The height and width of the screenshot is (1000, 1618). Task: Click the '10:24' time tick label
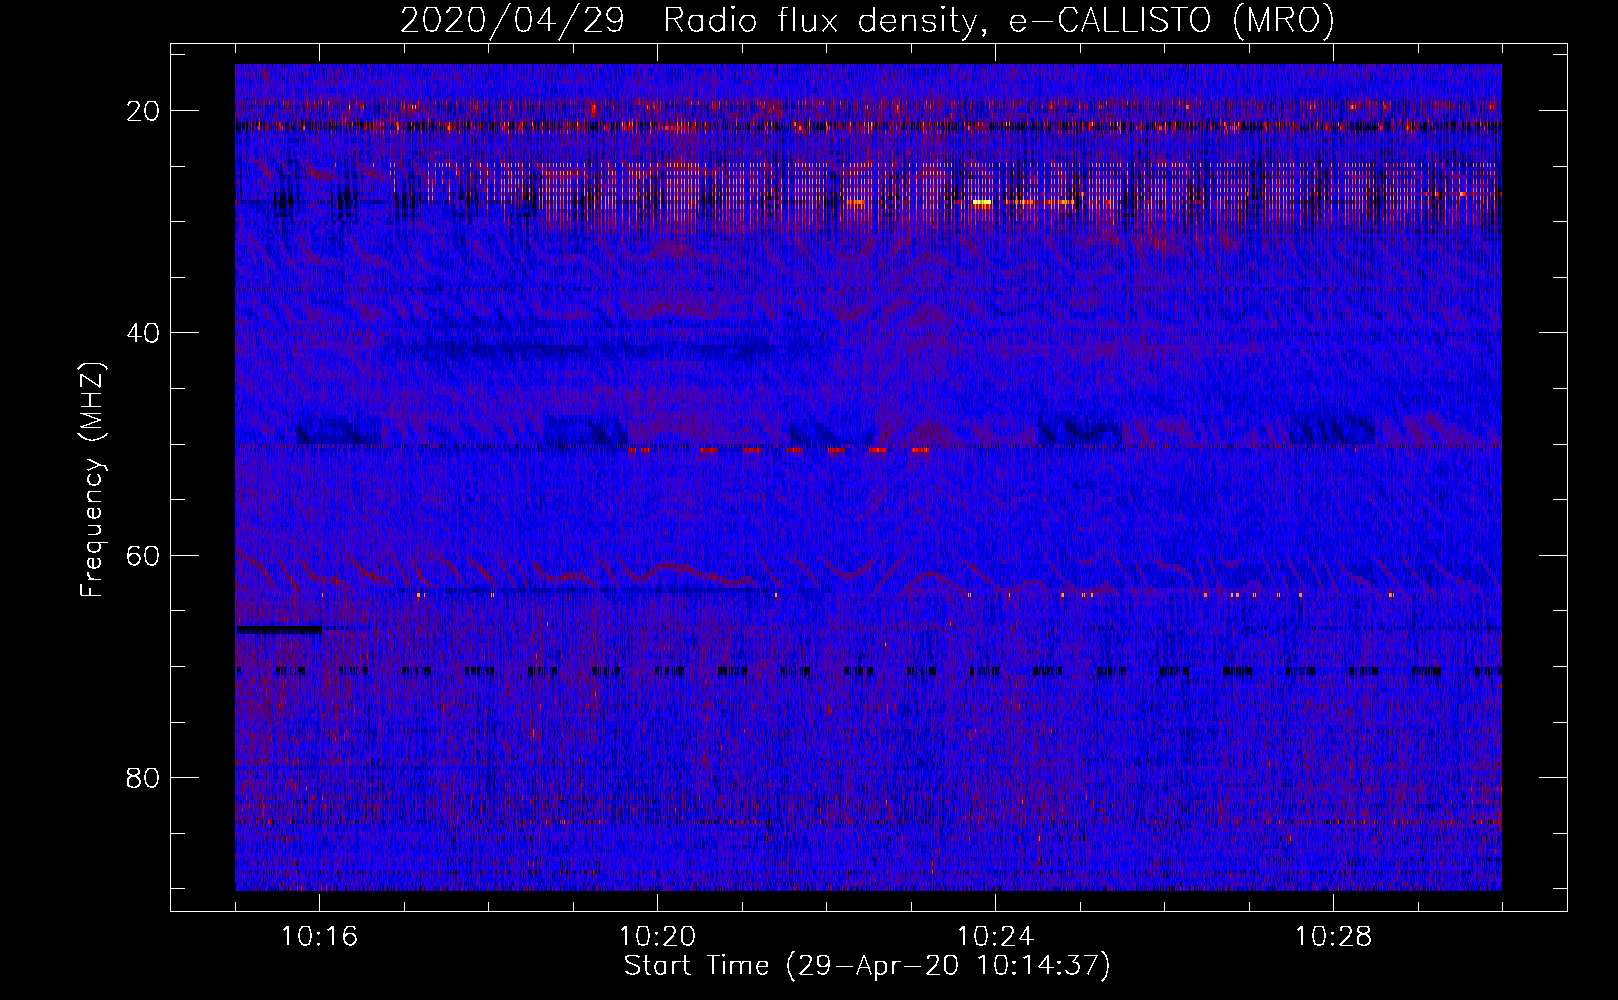995,937
